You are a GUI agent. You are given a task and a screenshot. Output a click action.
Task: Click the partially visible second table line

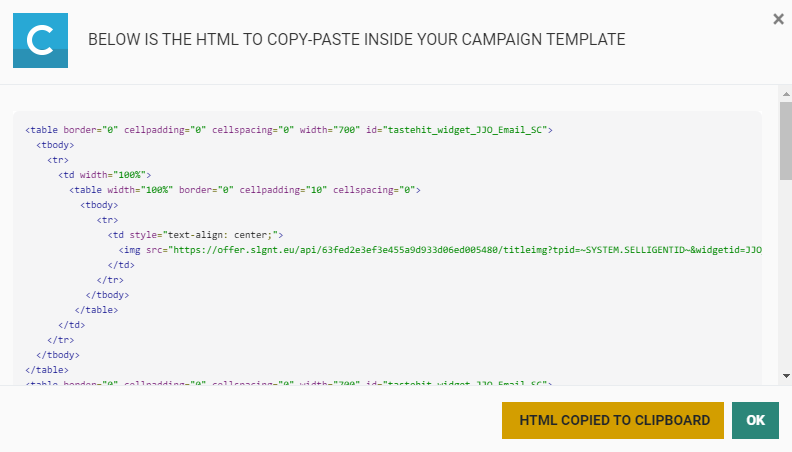288,383
